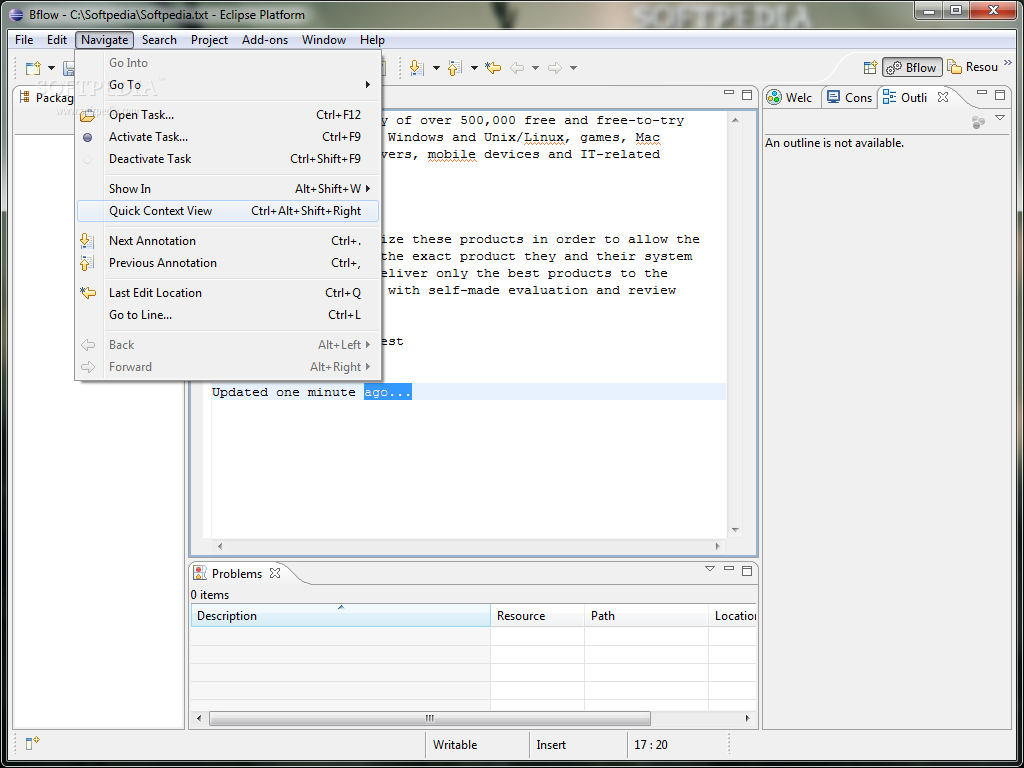Image resolution: width=1024 pixels, height=768 pixels.
Task: Maximize the Outline view panel
Action: click(x=1000, y=95)
